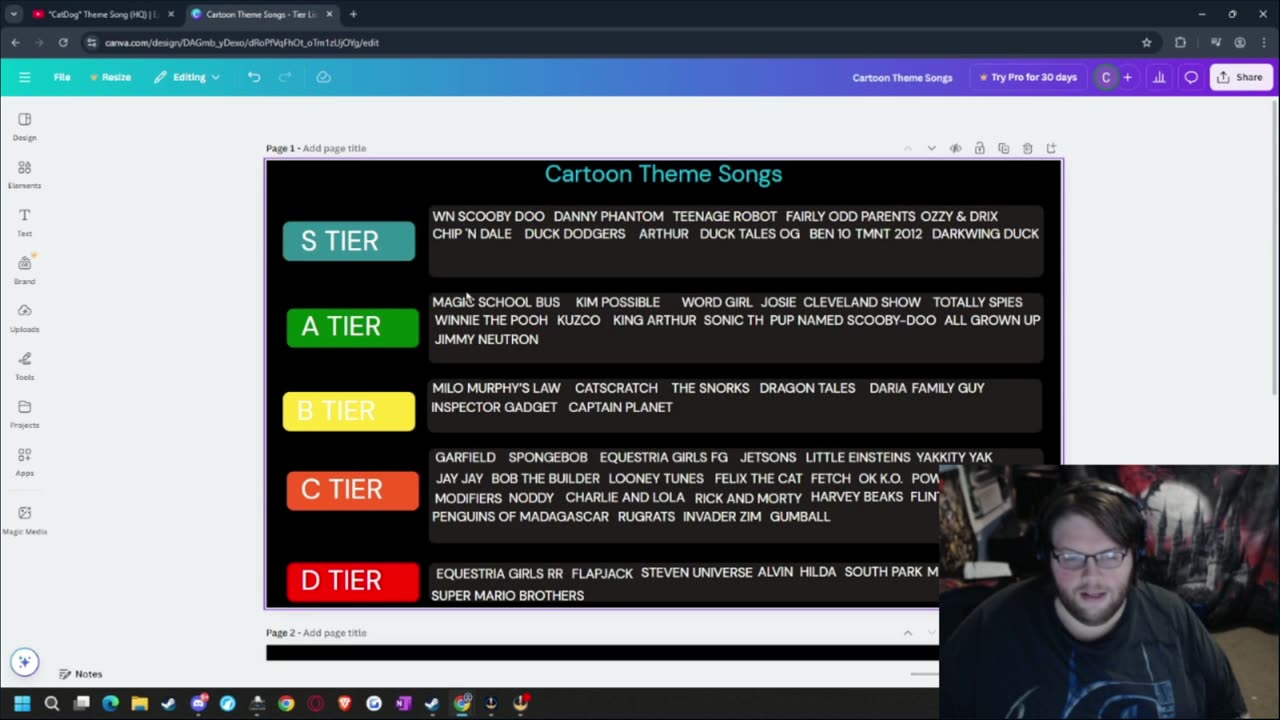Image resolution: width=1280 pixels, height=720 pixels.
Task: Open the Analytics bar chart icon
Action: click(x=1159, y=77)
